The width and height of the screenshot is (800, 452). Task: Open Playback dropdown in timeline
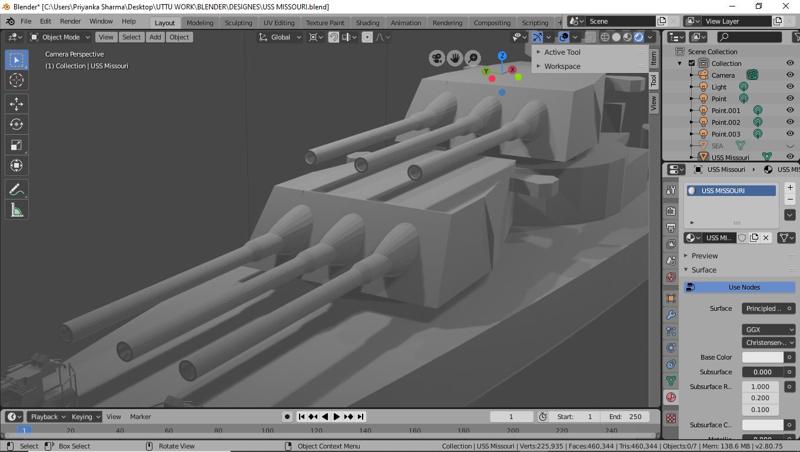(x=47, y=417)
